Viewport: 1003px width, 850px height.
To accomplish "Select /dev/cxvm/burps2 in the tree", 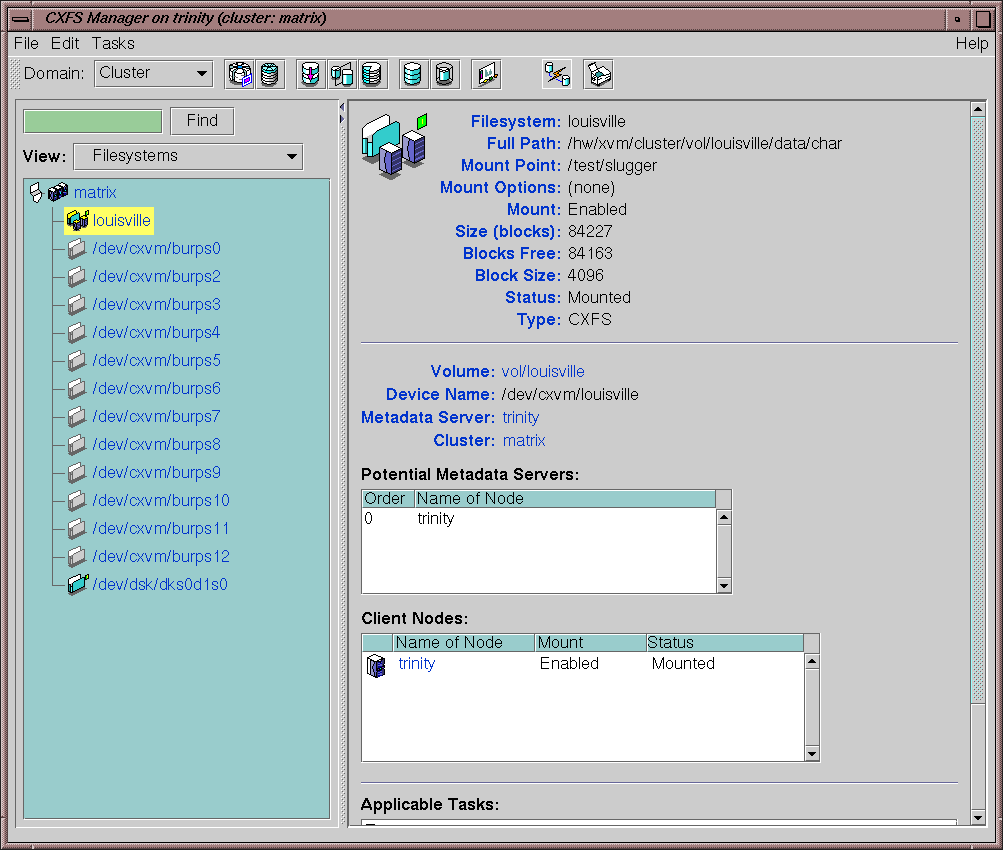I will click(x=157, y=276).
